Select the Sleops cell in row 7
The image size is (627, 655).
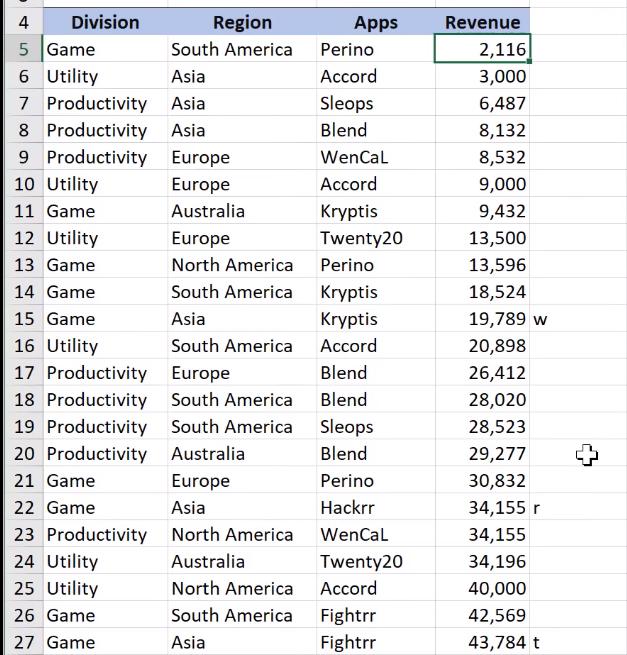pyautogui.click(x=375, y=103)
